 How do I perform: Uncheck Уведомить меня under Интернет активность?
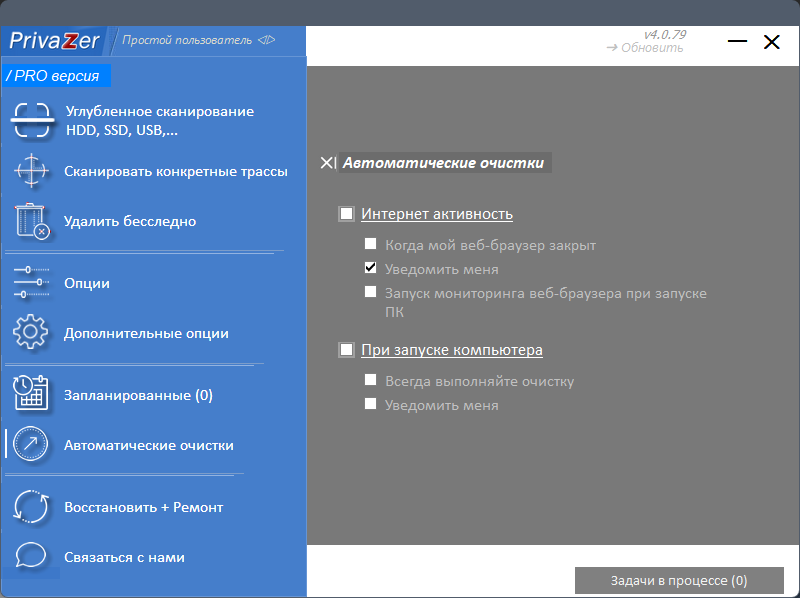(370, 267)
